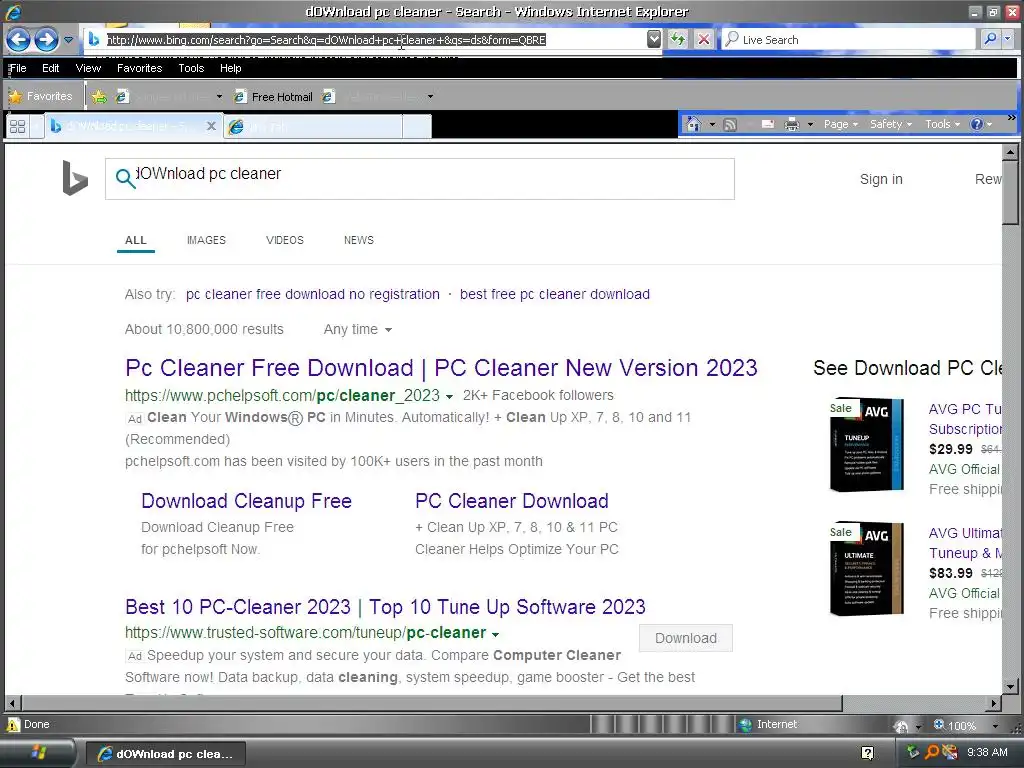
Task: Open the Page dropdown menu
Action: 840,124
